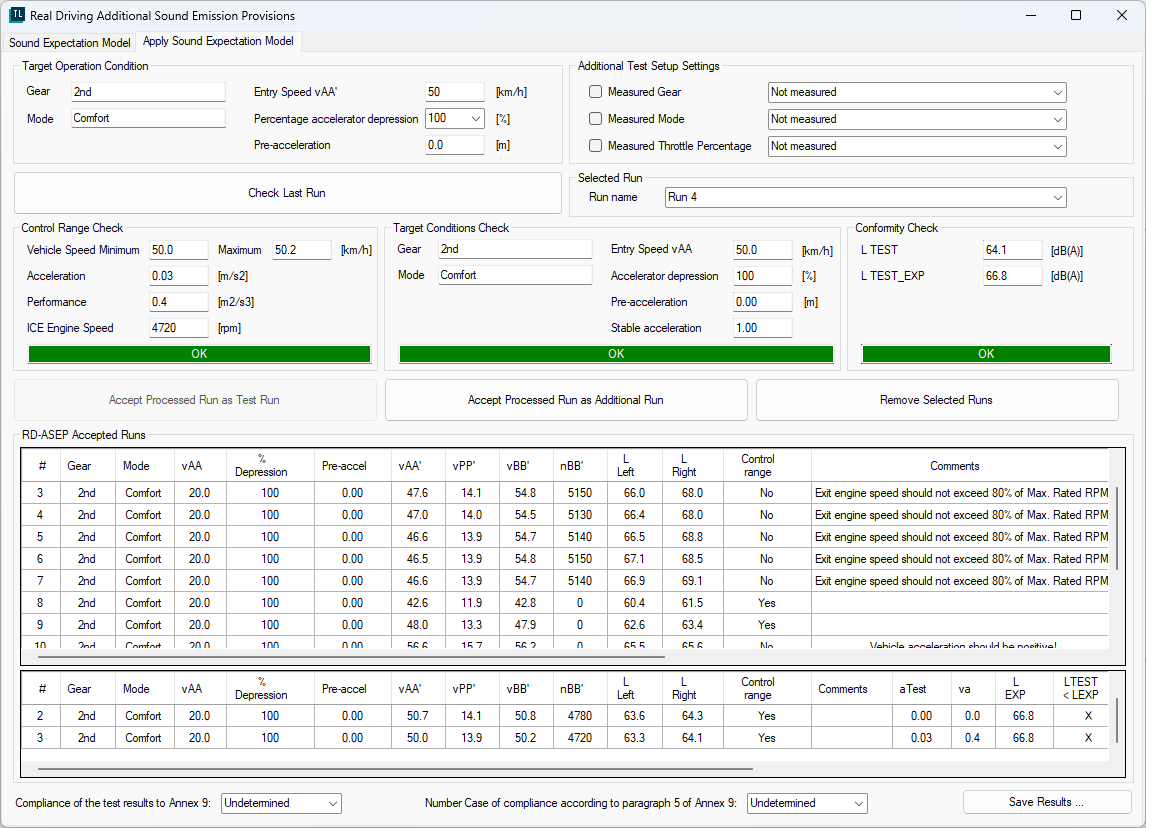Expand Number Case of compliance dropdown
Screen dimensions: 1152x828
[807, 803]
